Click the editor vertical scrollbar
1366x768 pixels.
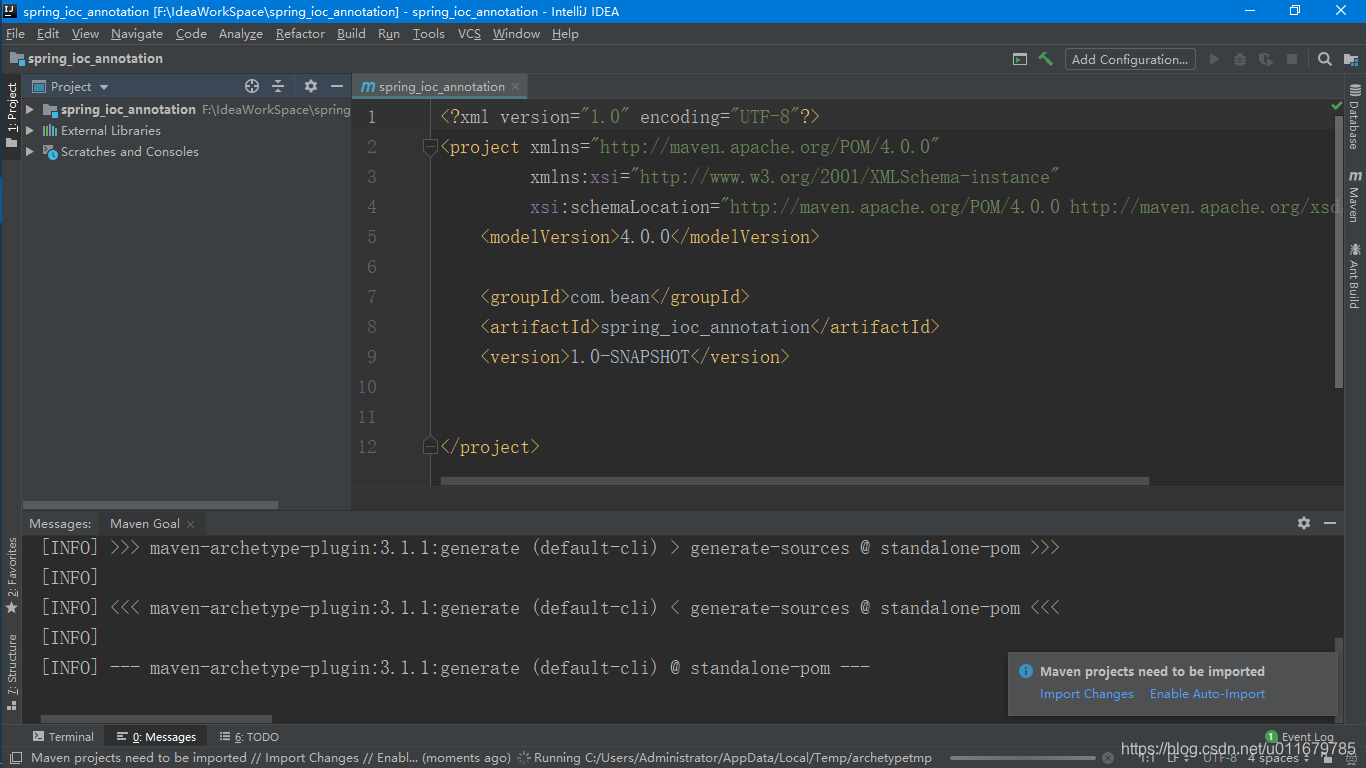point(1339,250)
